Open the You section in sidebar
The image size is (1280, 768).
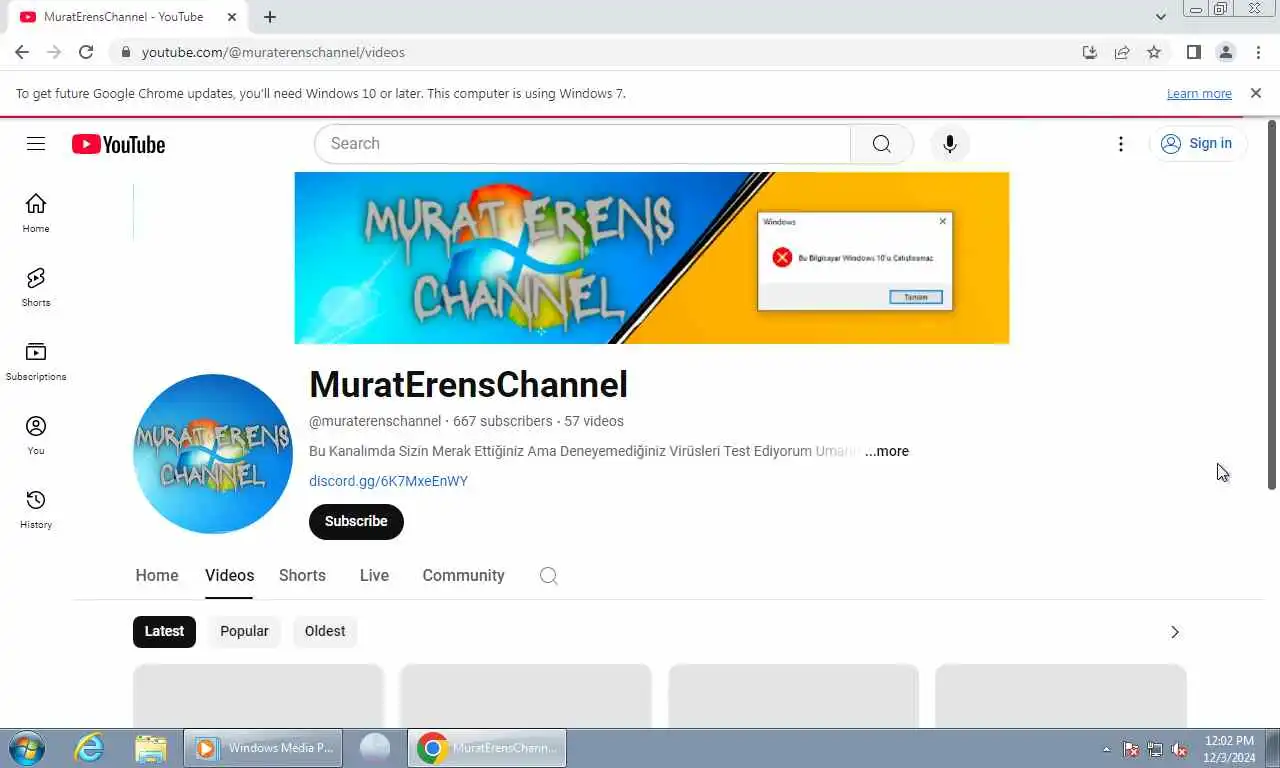point(36,435)
